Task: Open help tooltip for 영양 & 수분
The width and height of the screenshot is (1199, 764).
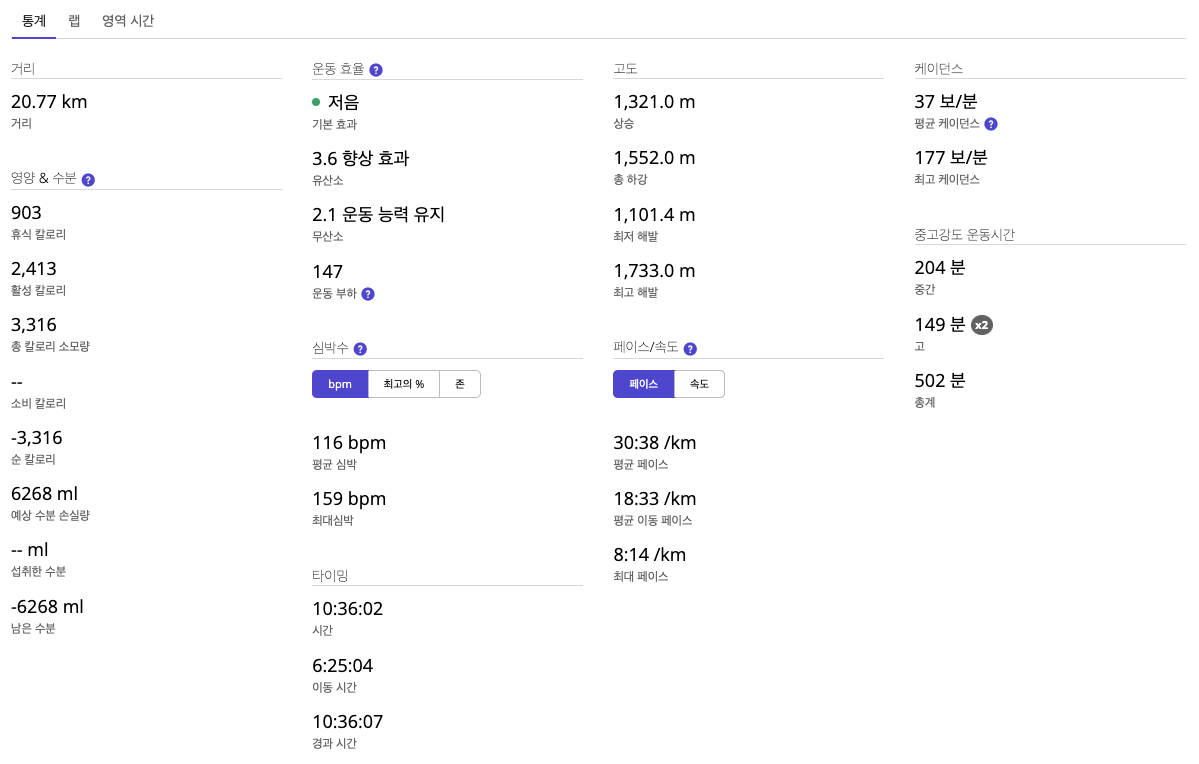Action: pos(88,179)
